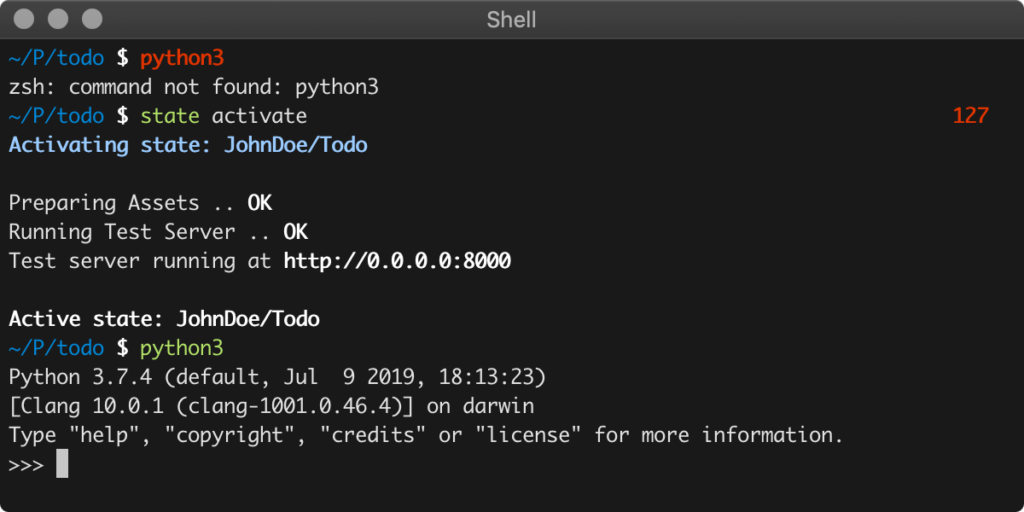Click 'Activating state: JohnDoe/Todo' line

(x=188, y=145)
